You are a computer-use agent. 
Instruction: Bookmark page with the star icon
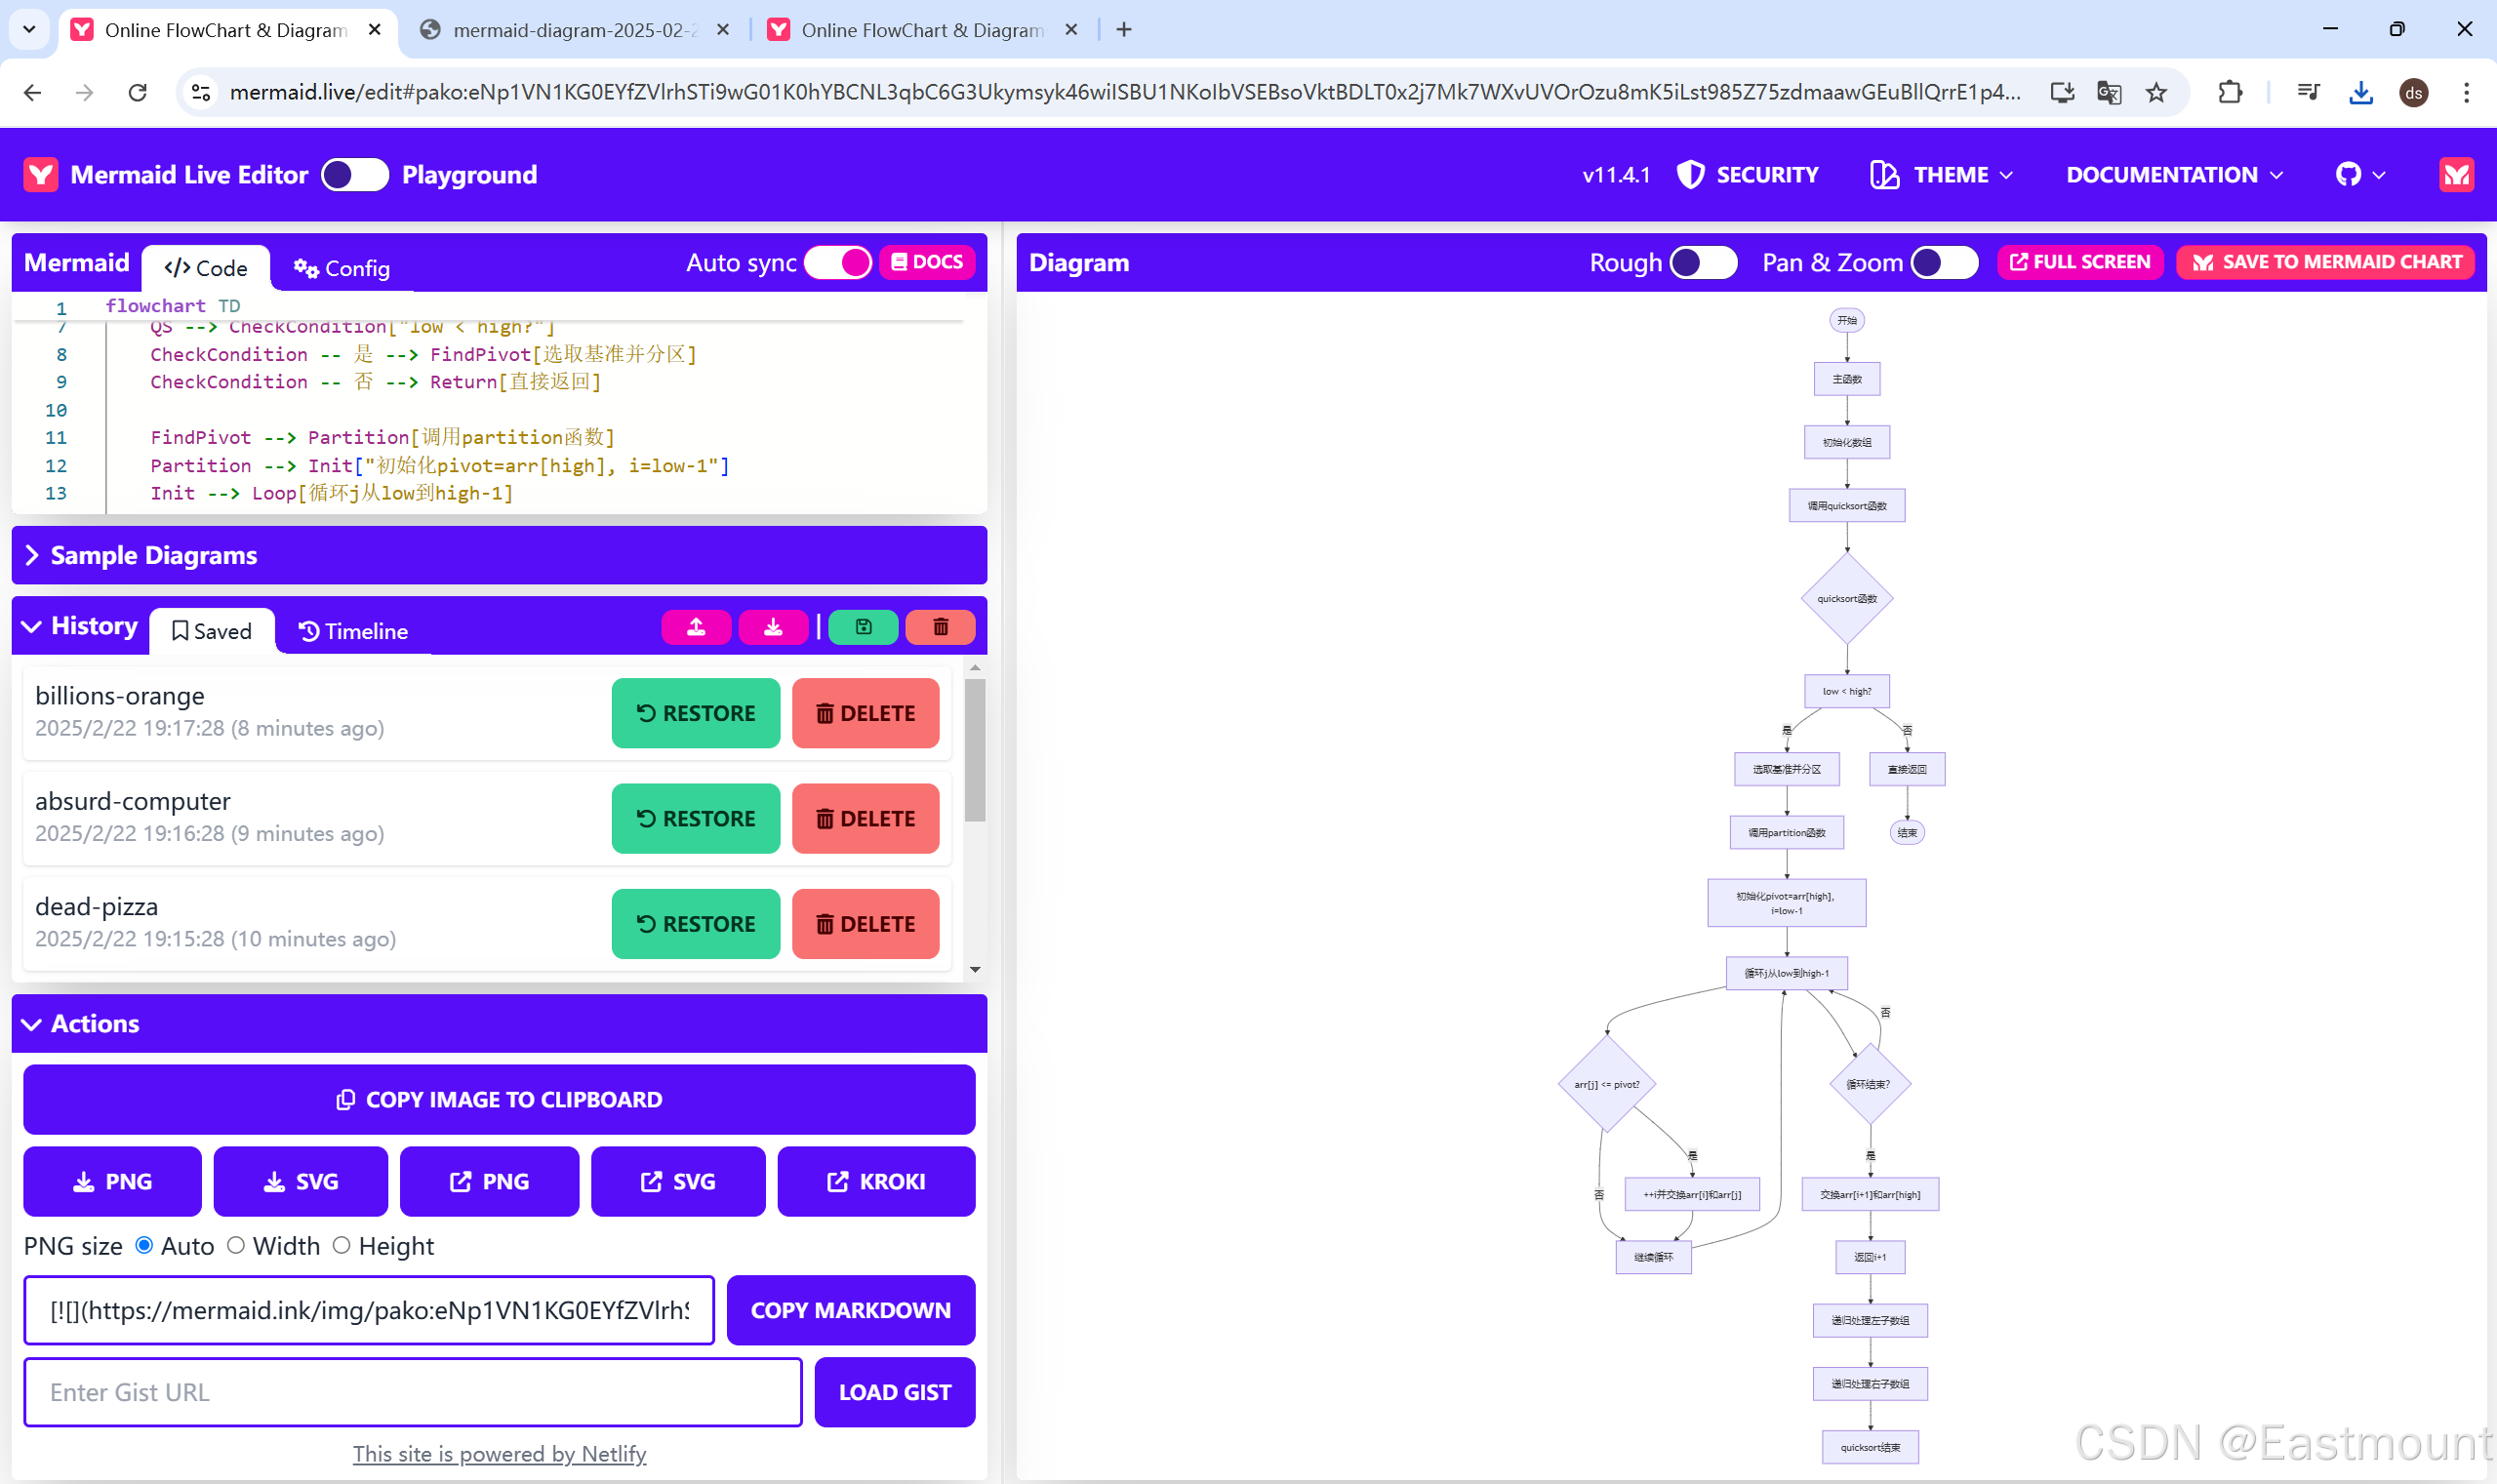[x=2156, y=93]
